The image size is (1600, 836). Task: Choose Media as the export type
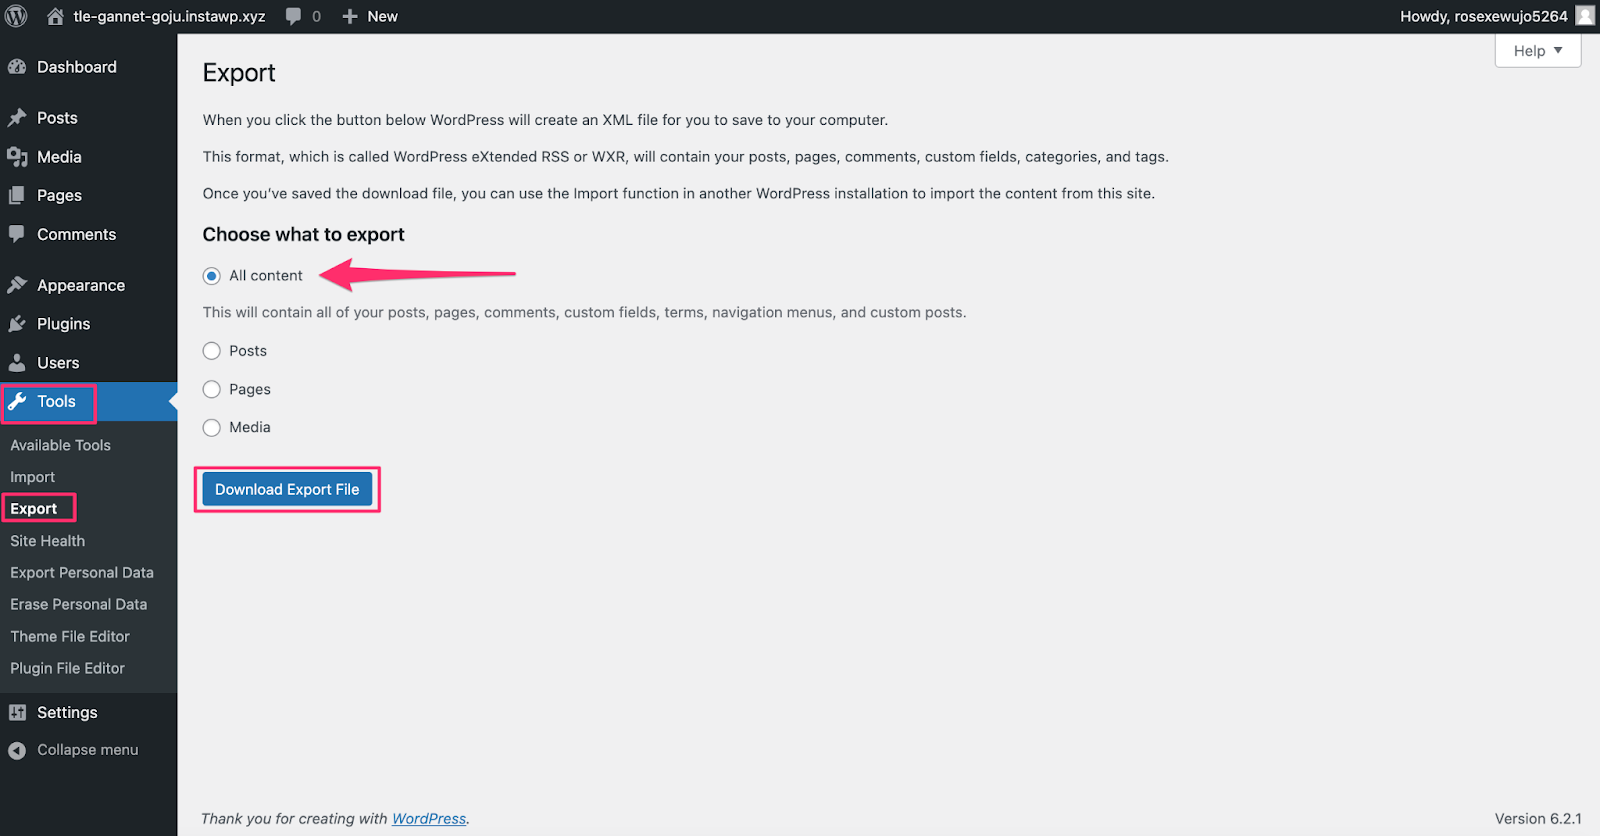211,427
